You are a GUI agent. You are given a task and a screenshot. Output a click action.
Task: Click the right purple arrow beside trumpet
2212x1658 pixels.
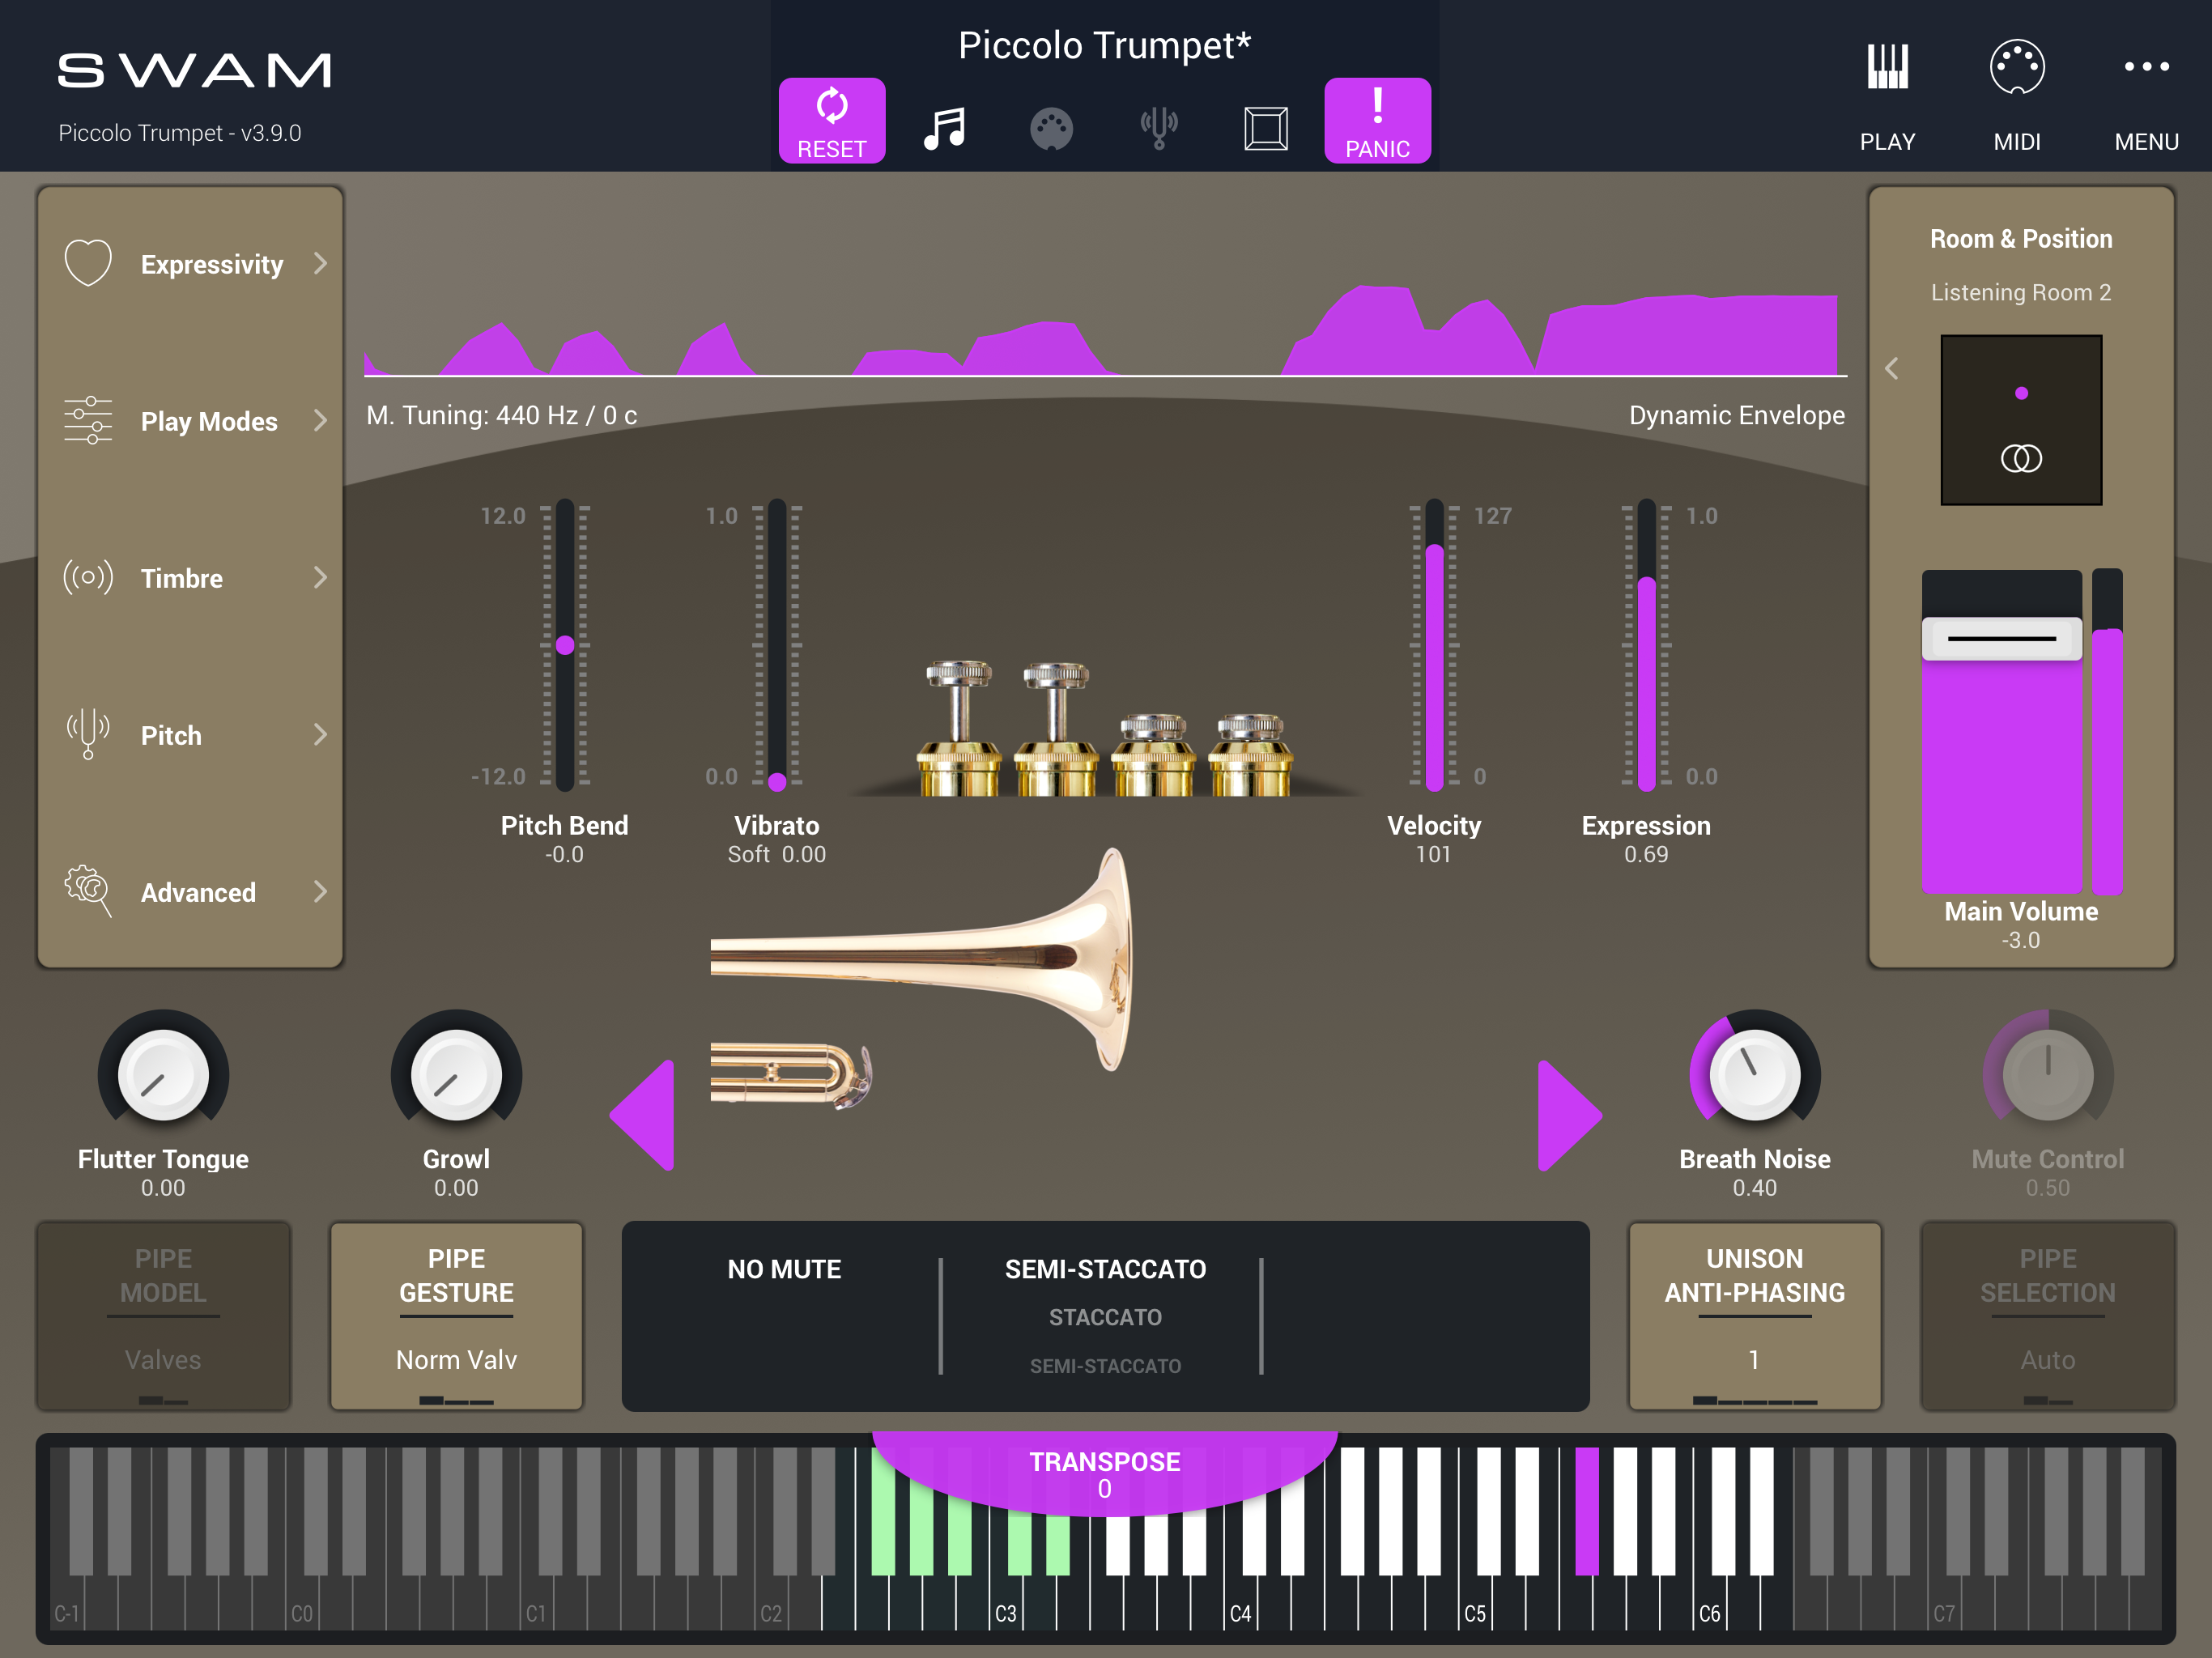point(1570,1115)
